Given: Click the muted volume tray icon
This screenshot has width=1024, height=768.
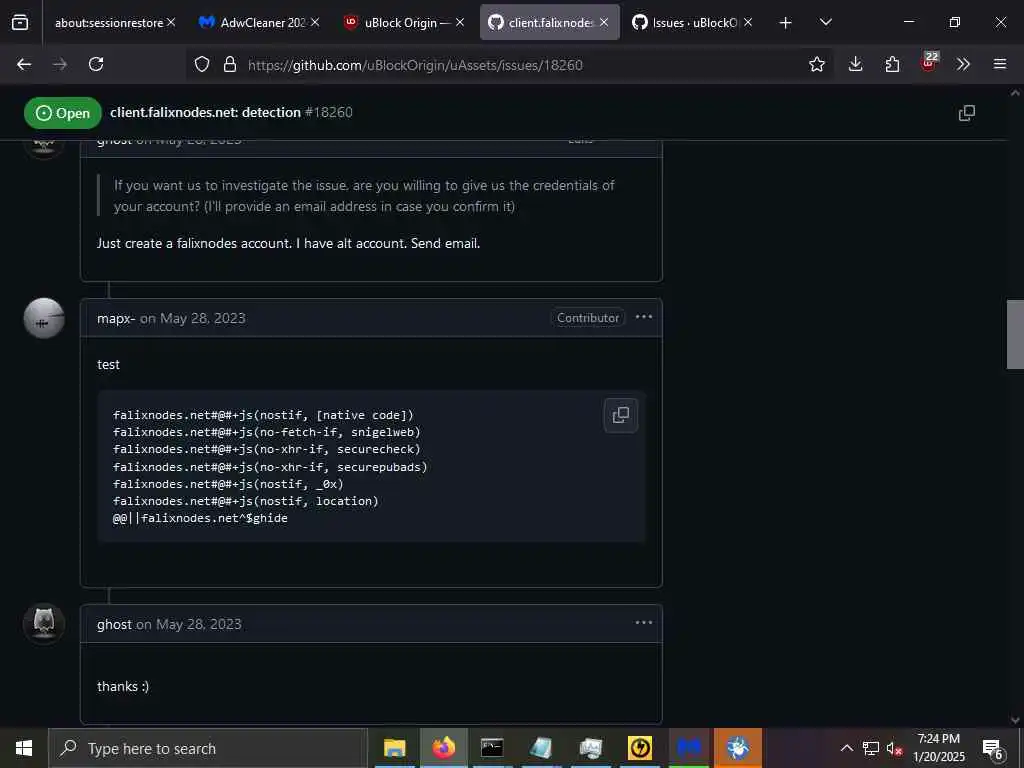Looking at the screenshot, I should pos(894,749).
